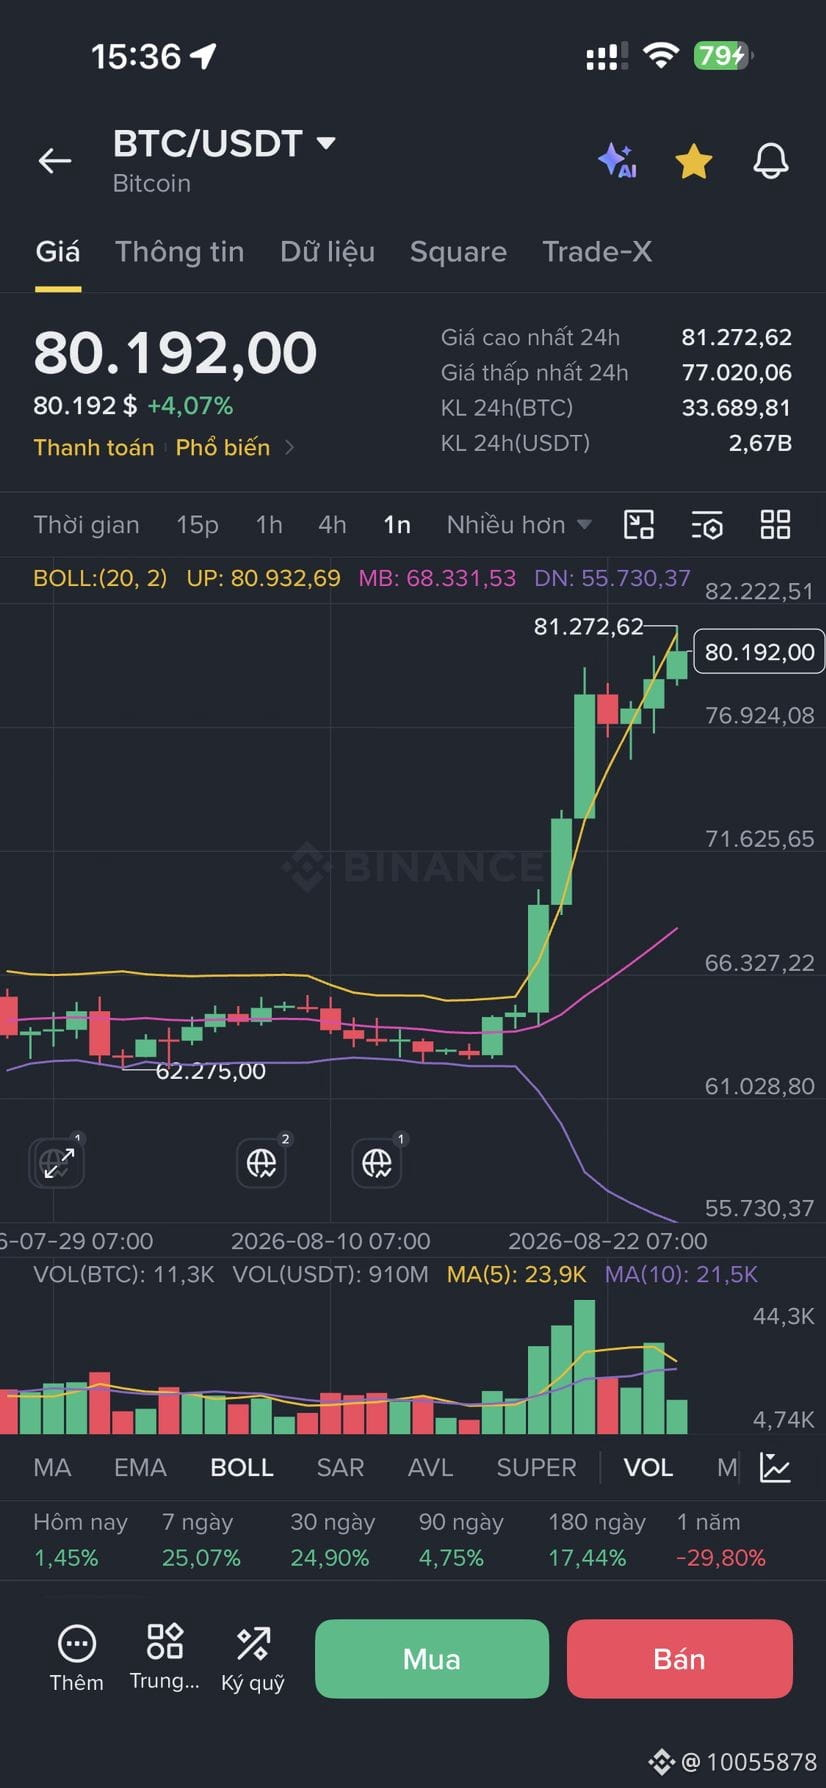Tap 180 ngày 17,44% performance
The height and width of the screenshot is (1788, 826).
(597, 1539)
